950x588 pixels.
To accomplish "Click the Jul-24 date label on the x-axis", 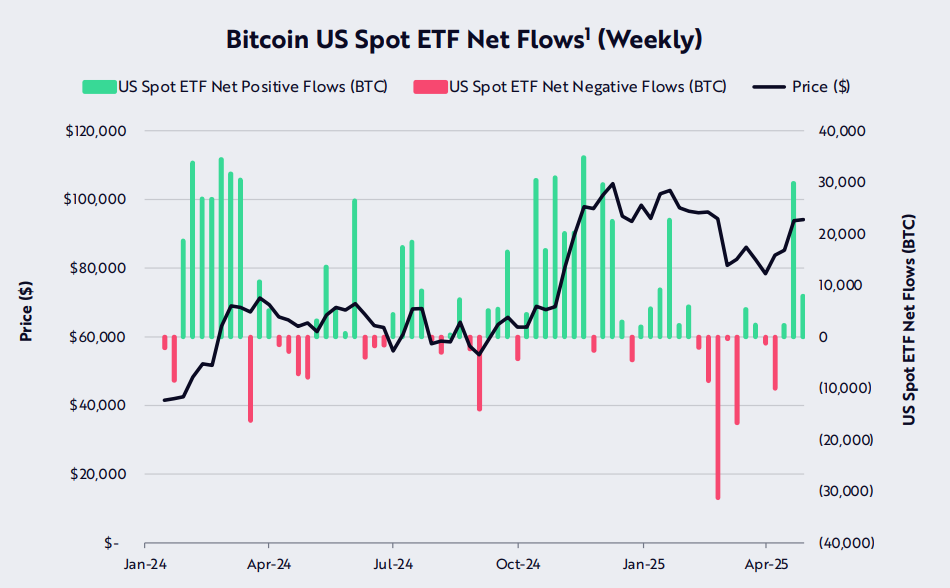I will click(393, 564).
